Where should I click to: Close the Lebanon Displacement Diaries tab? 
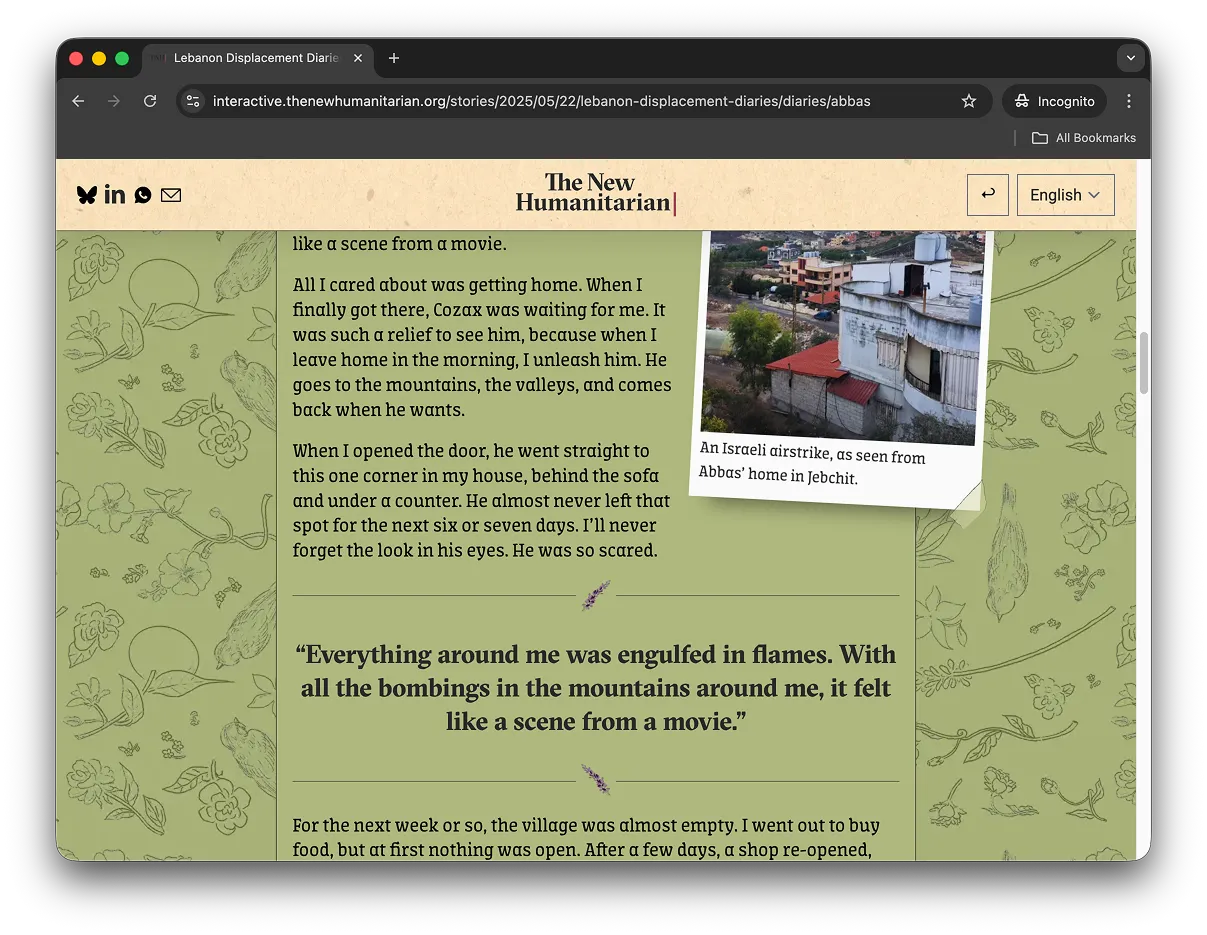[358, 58]
